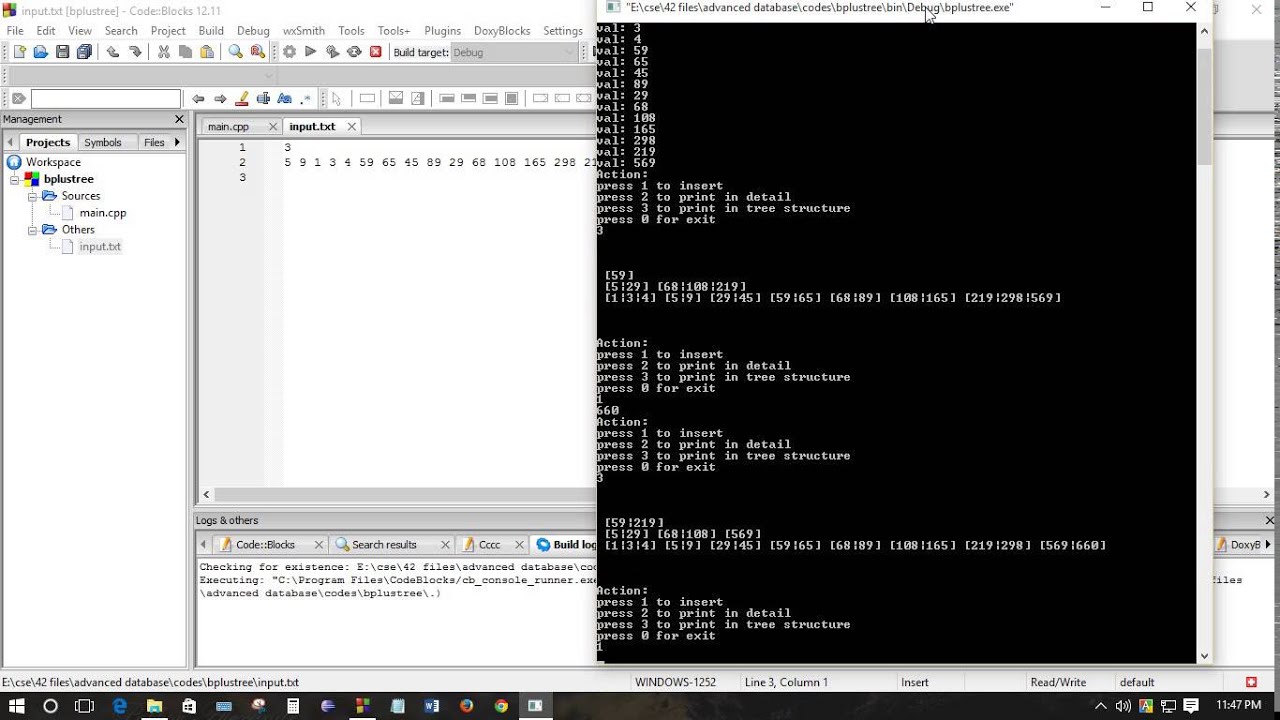Toggle match case Aa search option
The width and height of the screenshot is (1280, 720).
pyautogui.click(x=285, y=98)
